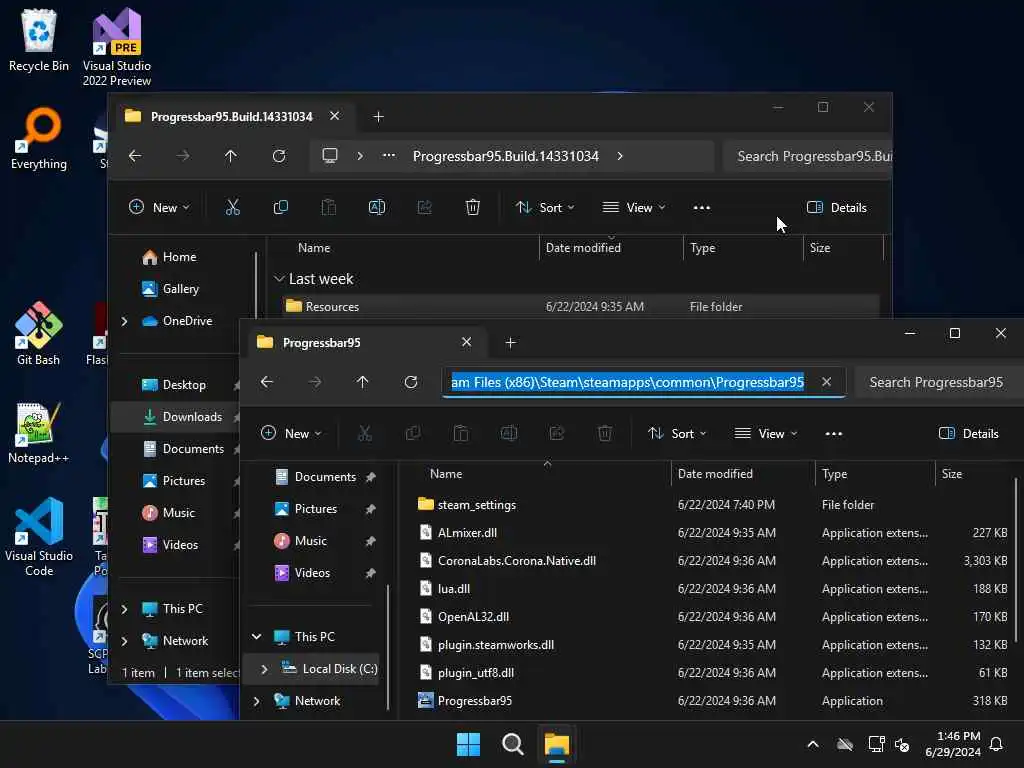Collapse This PC in front window sidebar
The width and height of the screenshot is (1024, 768).
pos(257,637)
